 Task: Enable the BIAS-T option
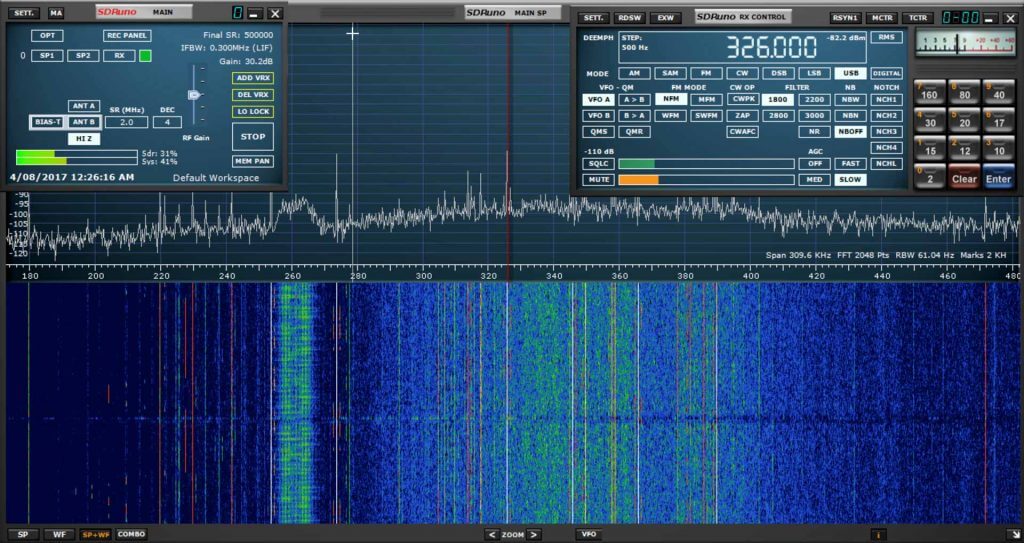pyautogui.click(x=47, y=122)
